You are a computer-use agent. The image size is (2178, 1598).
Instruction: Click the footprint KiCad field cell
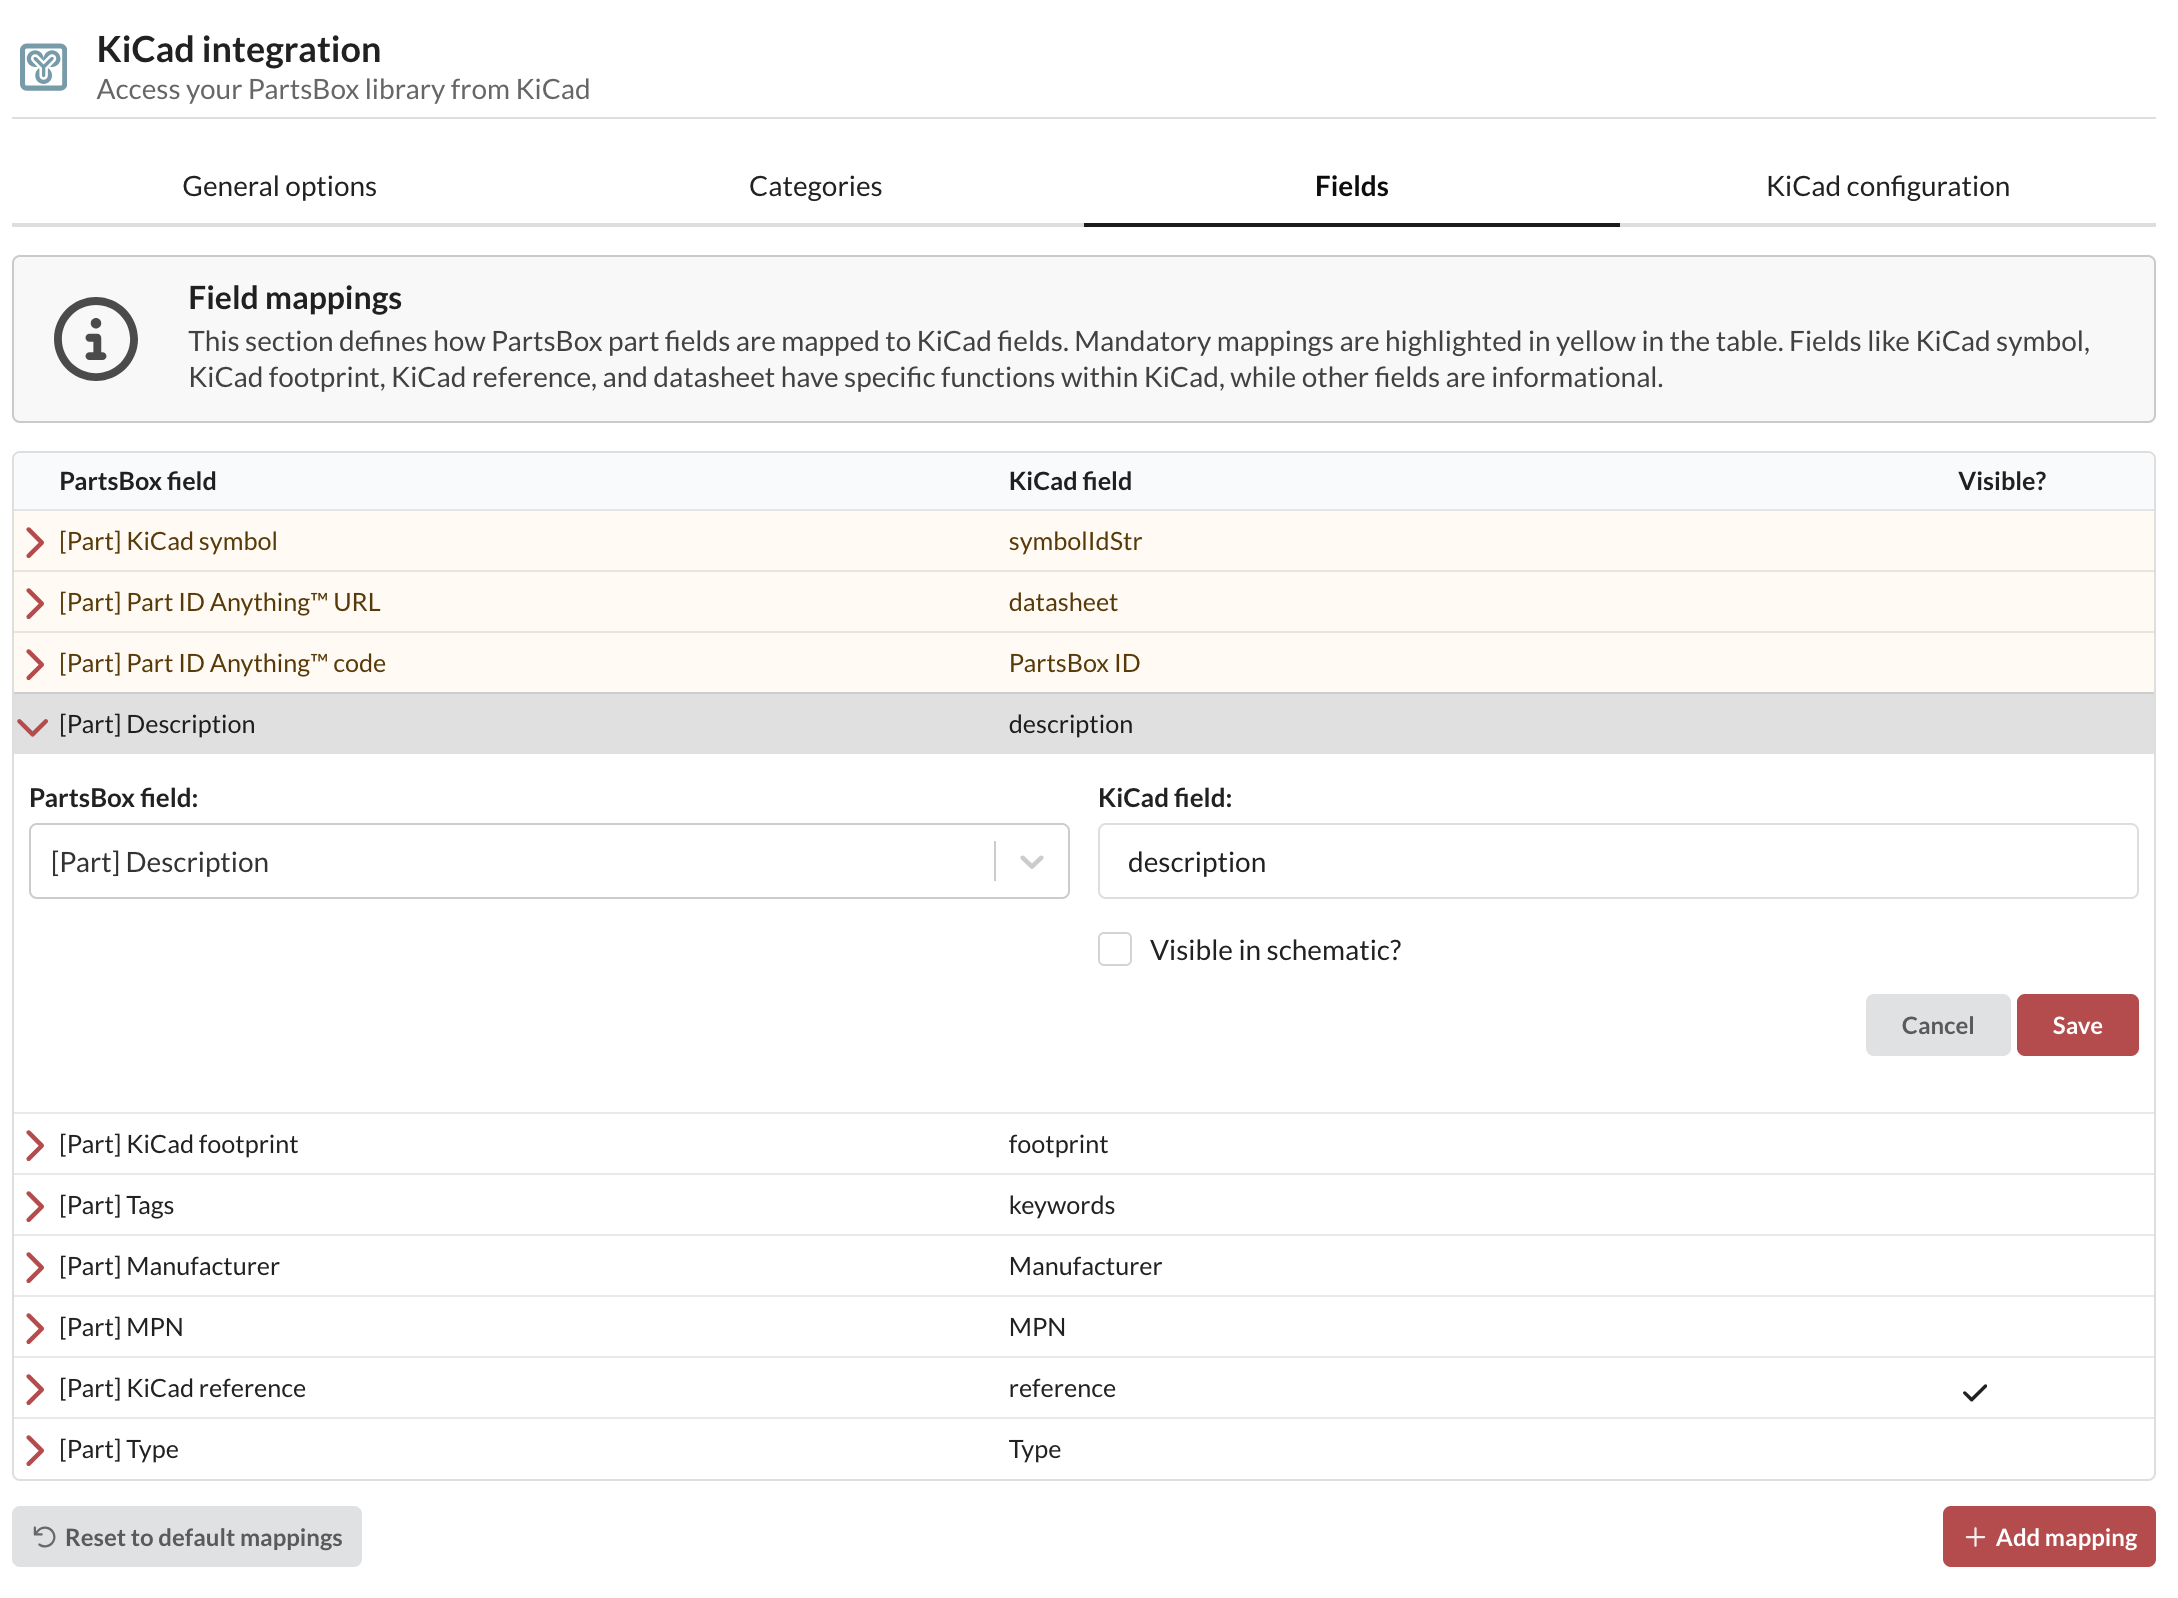pos(1058,1144)
